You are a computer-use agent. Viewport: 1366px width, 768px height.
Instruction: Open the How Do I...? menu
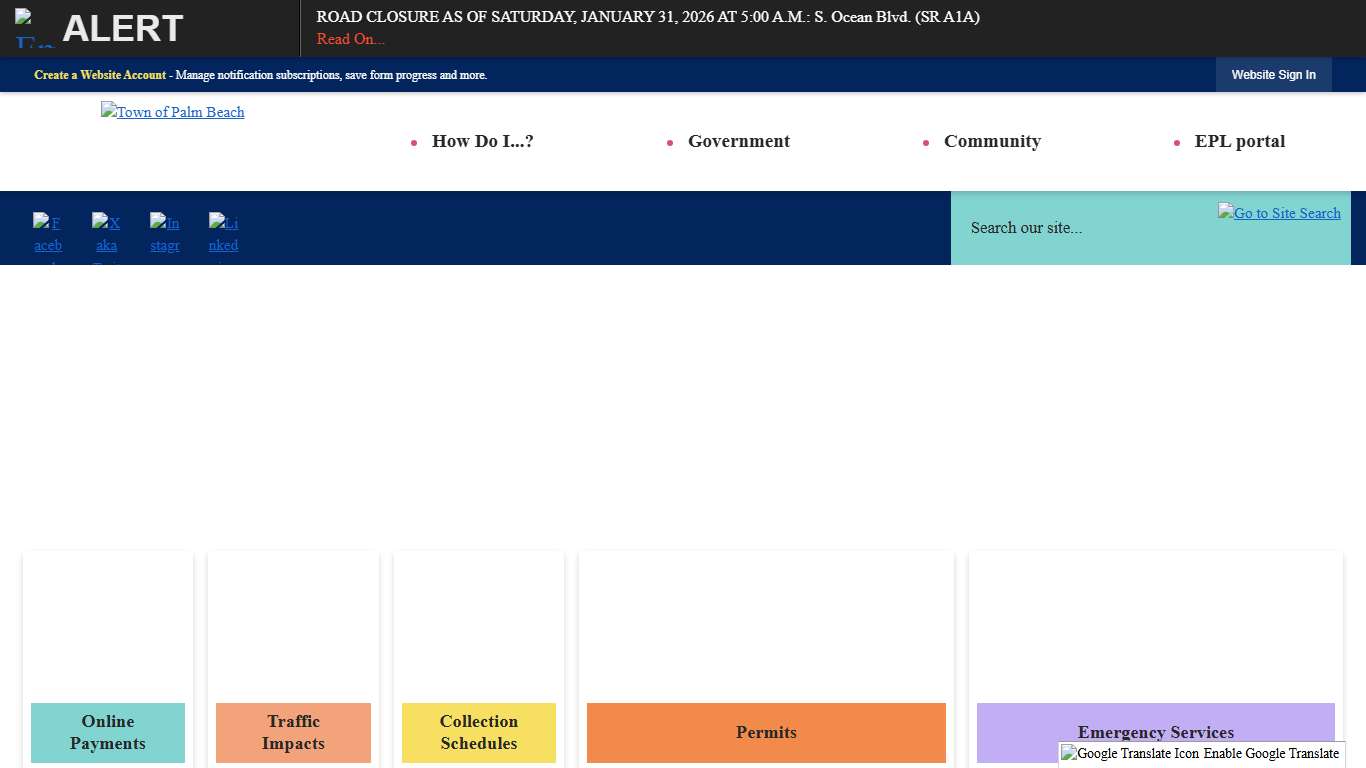pos(482,141)
